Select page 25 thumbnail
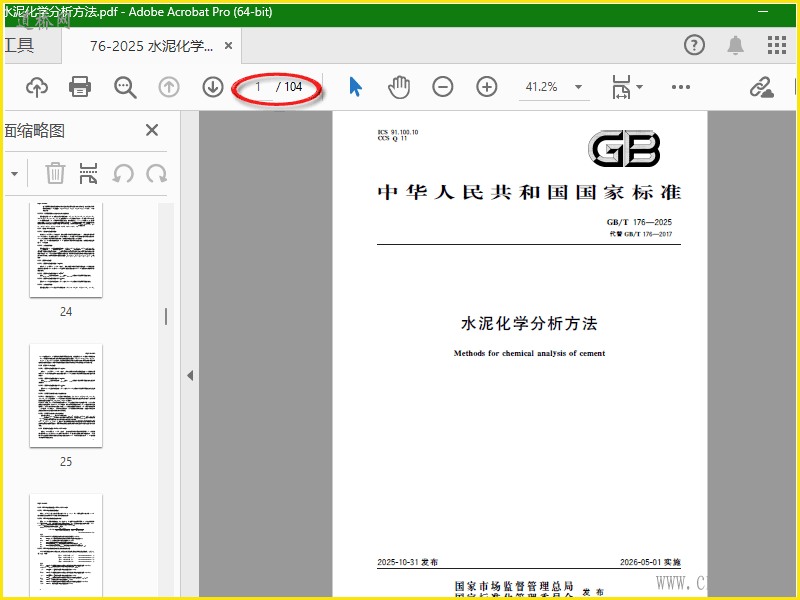Screen dimensions: 800x600 [66, 396]
